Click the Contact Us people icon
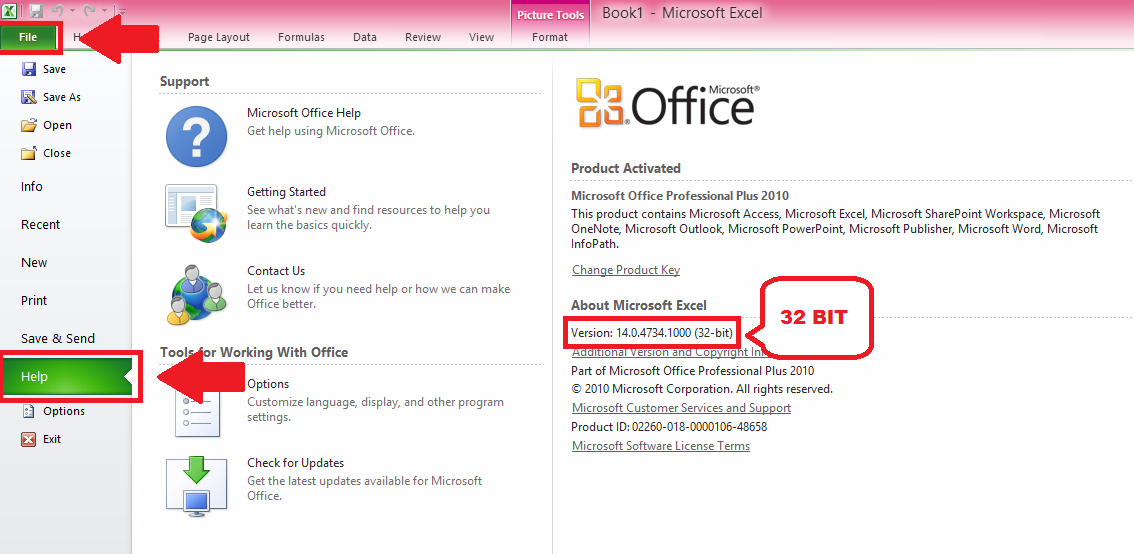 pyautogui.click(x=197, y=294)
